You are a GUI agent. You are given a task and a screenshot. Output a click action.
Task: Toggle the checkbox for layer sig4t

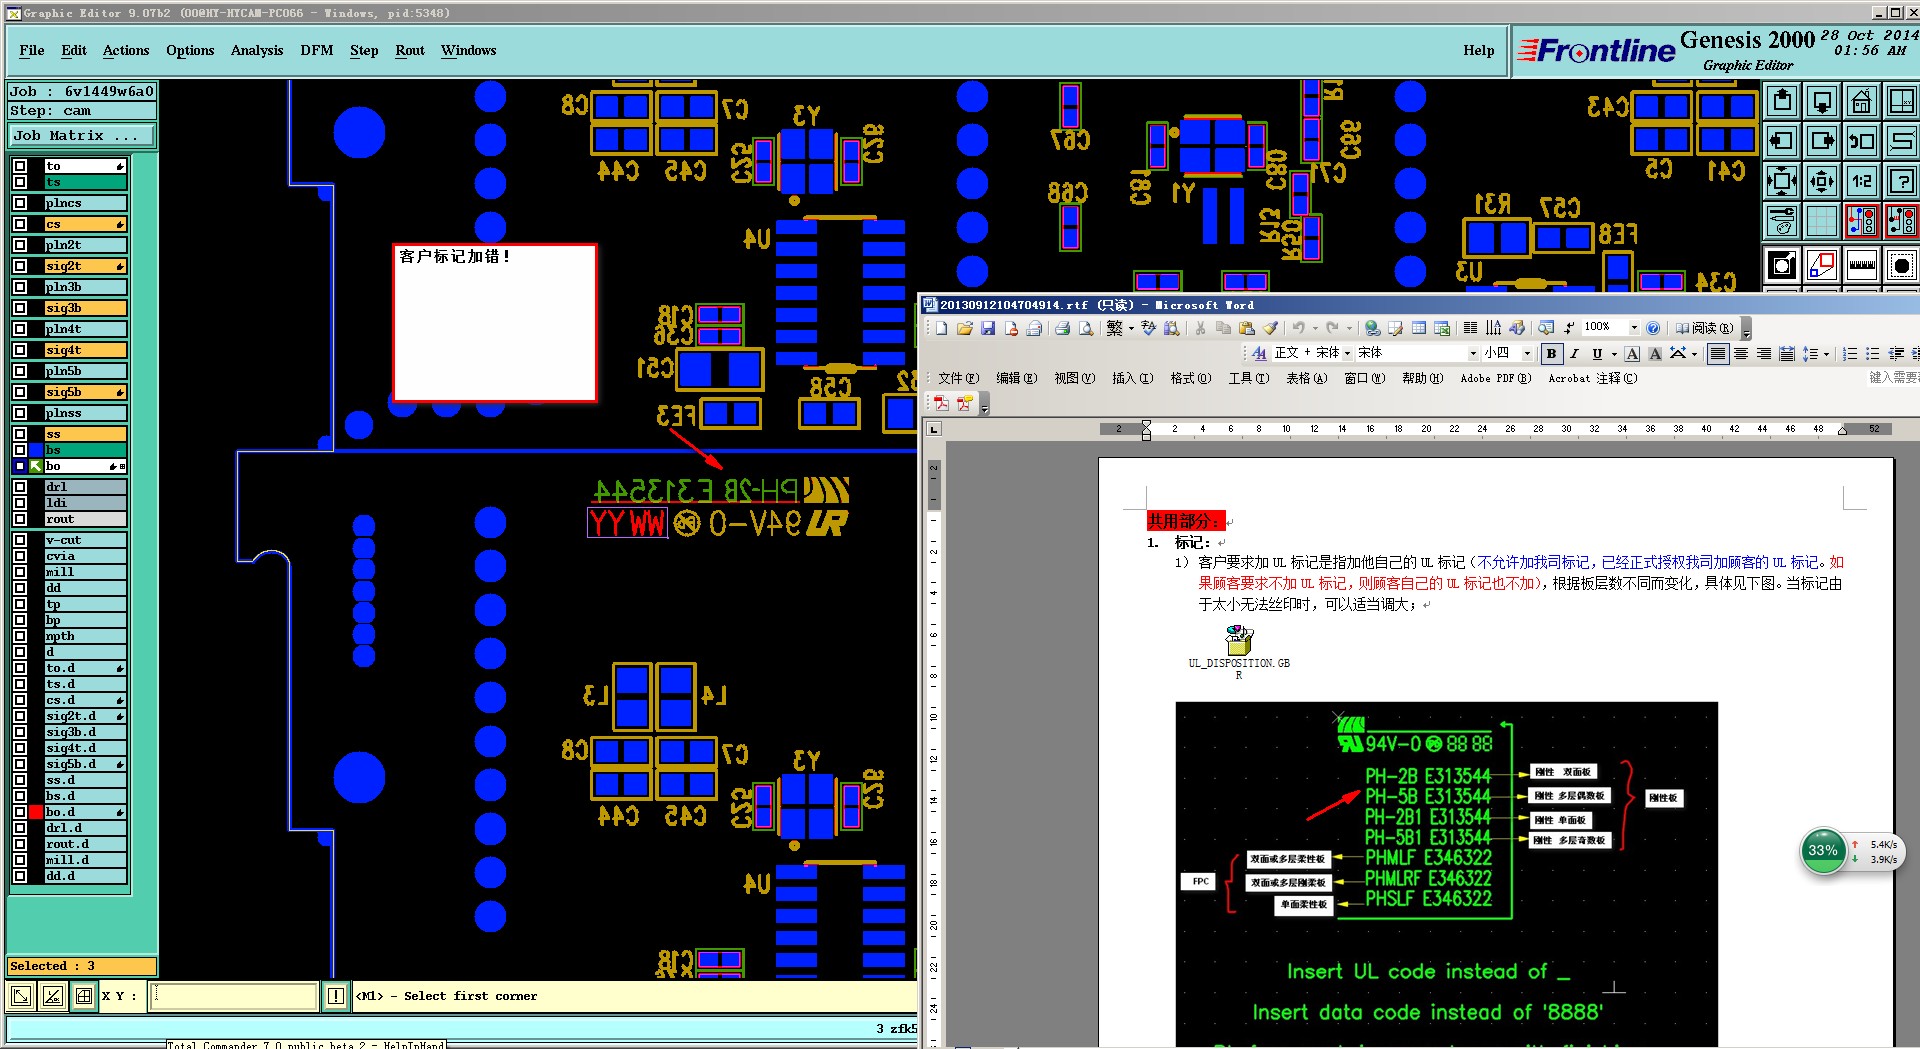pos(20,350)
